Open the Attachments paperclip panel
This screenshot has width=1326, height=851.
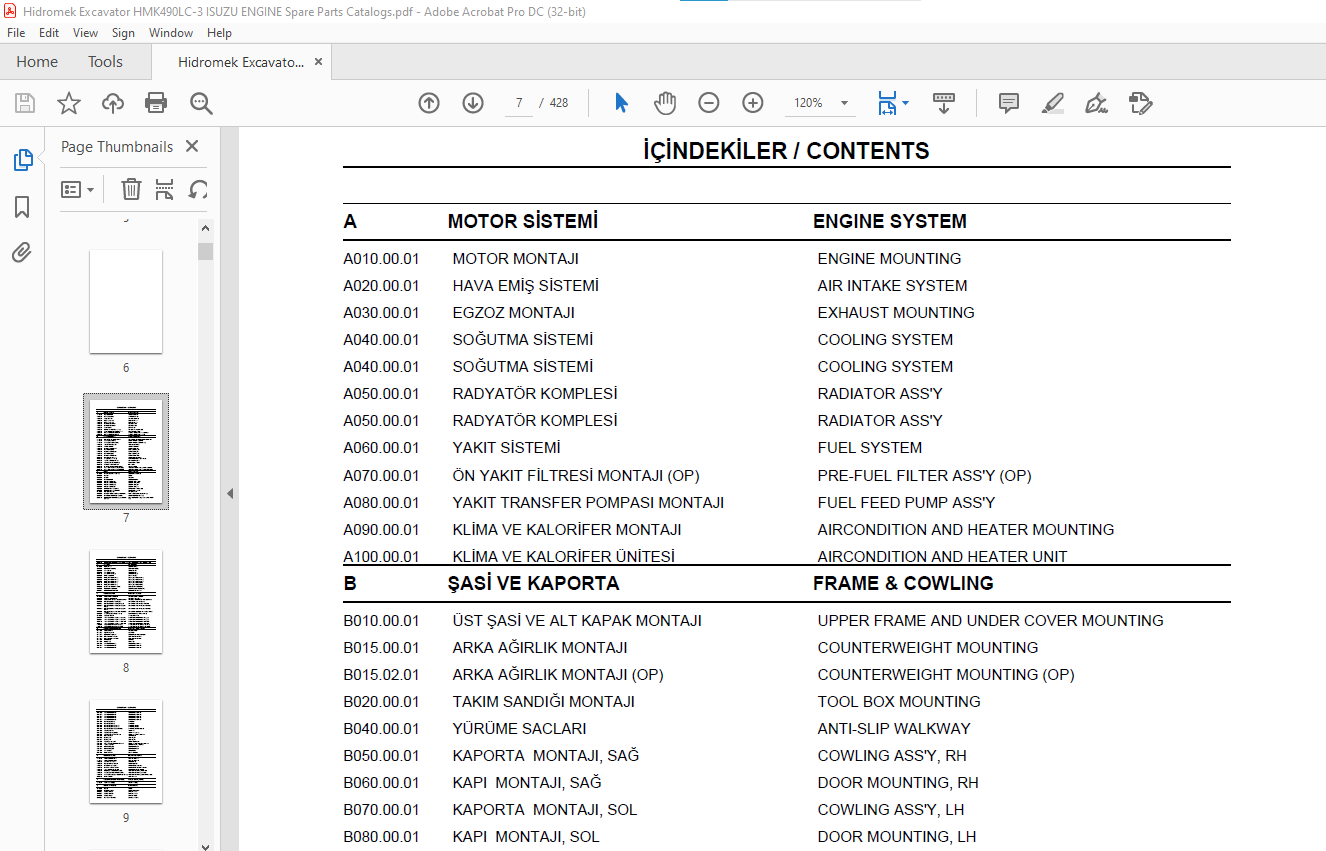pyautogui.click(x=22, y=252)
